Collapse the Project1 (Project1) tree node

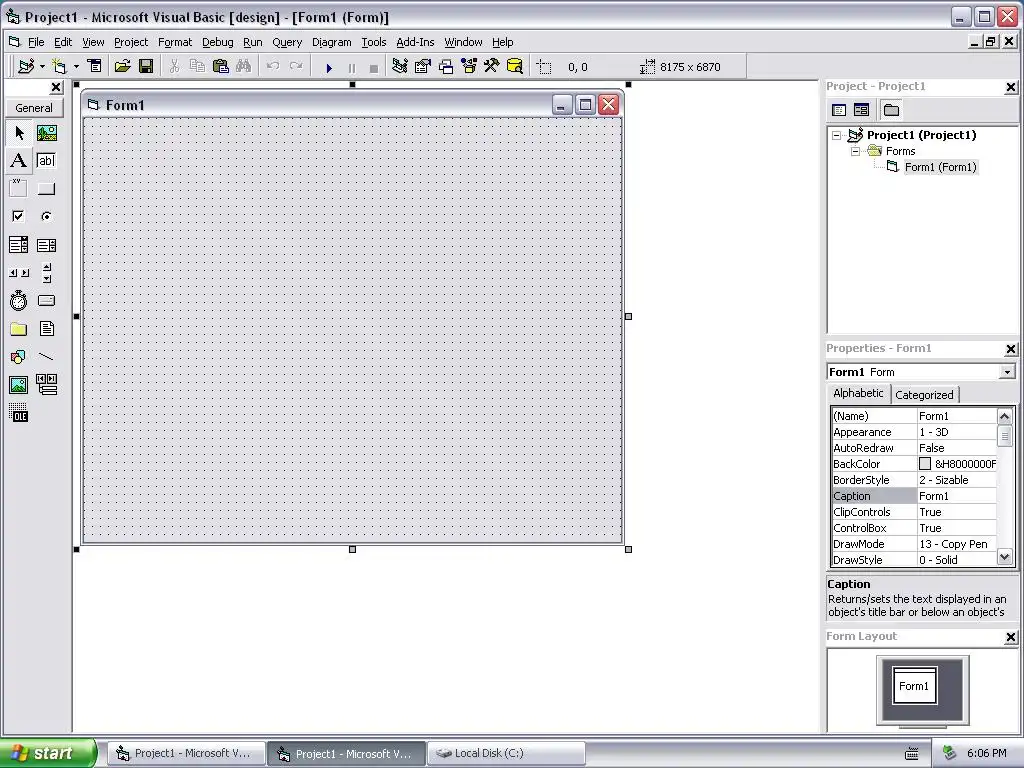click(837, 135)
